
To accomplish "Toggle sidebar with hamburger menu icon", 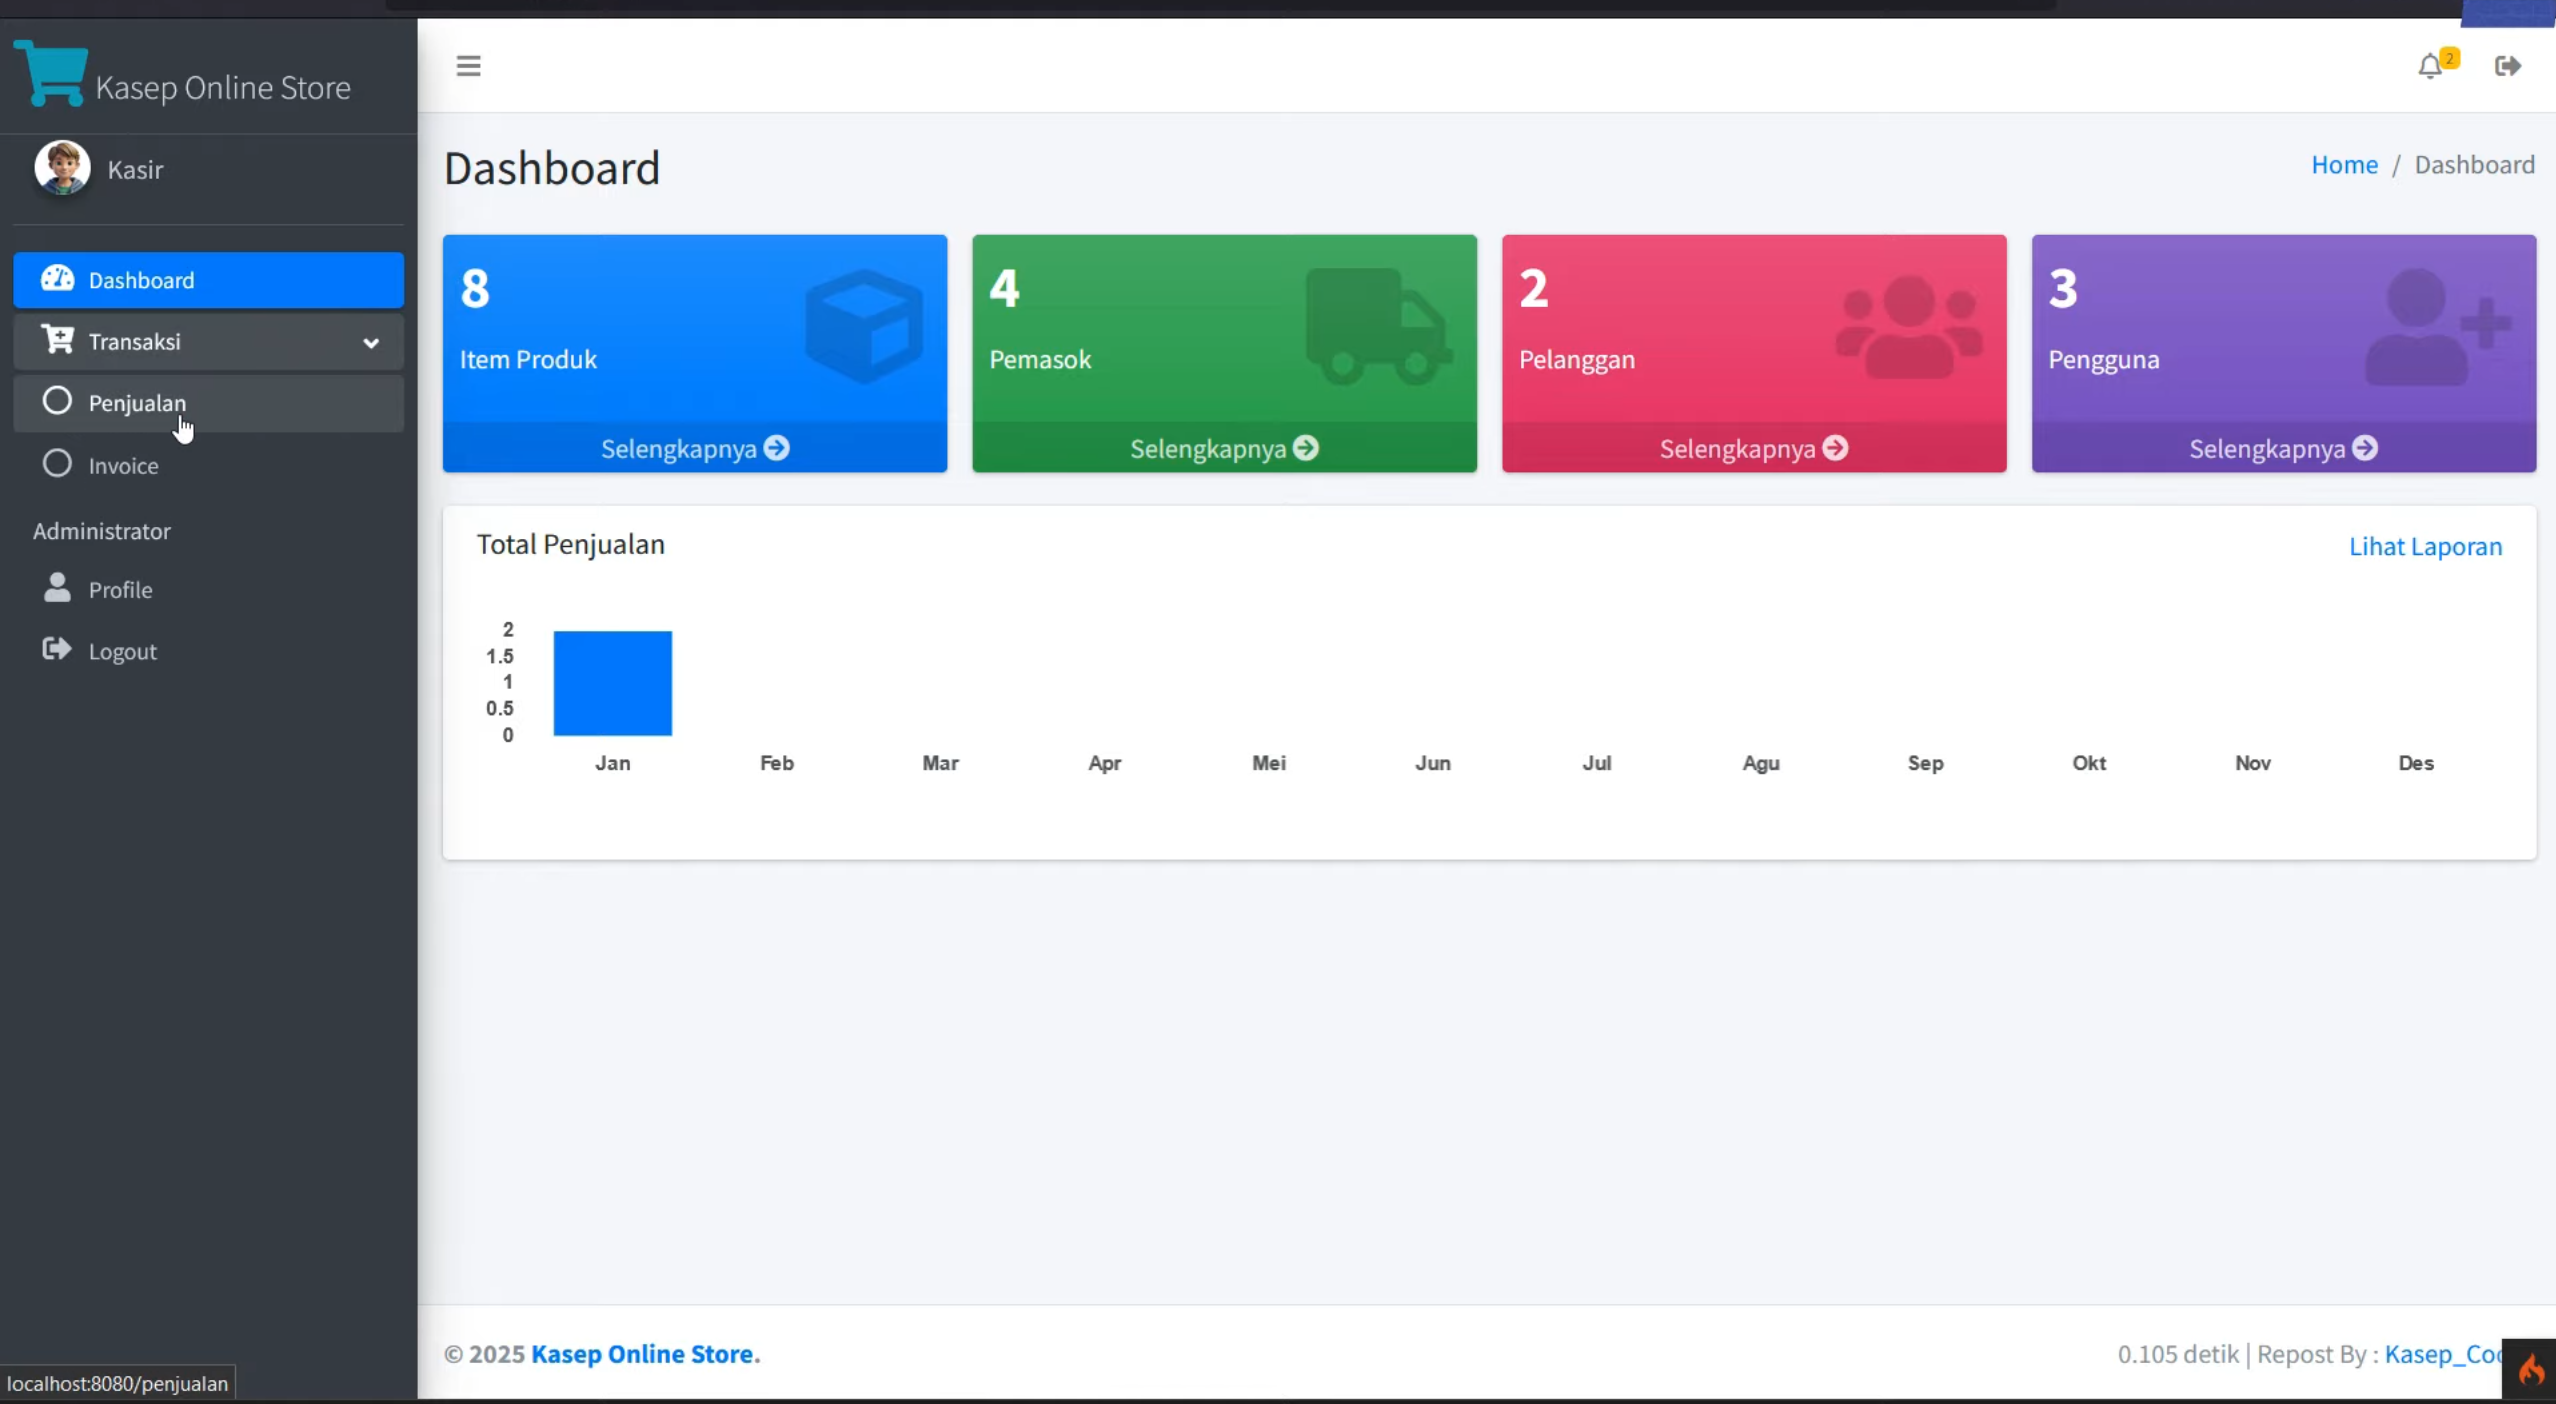I will click(468, 66).
